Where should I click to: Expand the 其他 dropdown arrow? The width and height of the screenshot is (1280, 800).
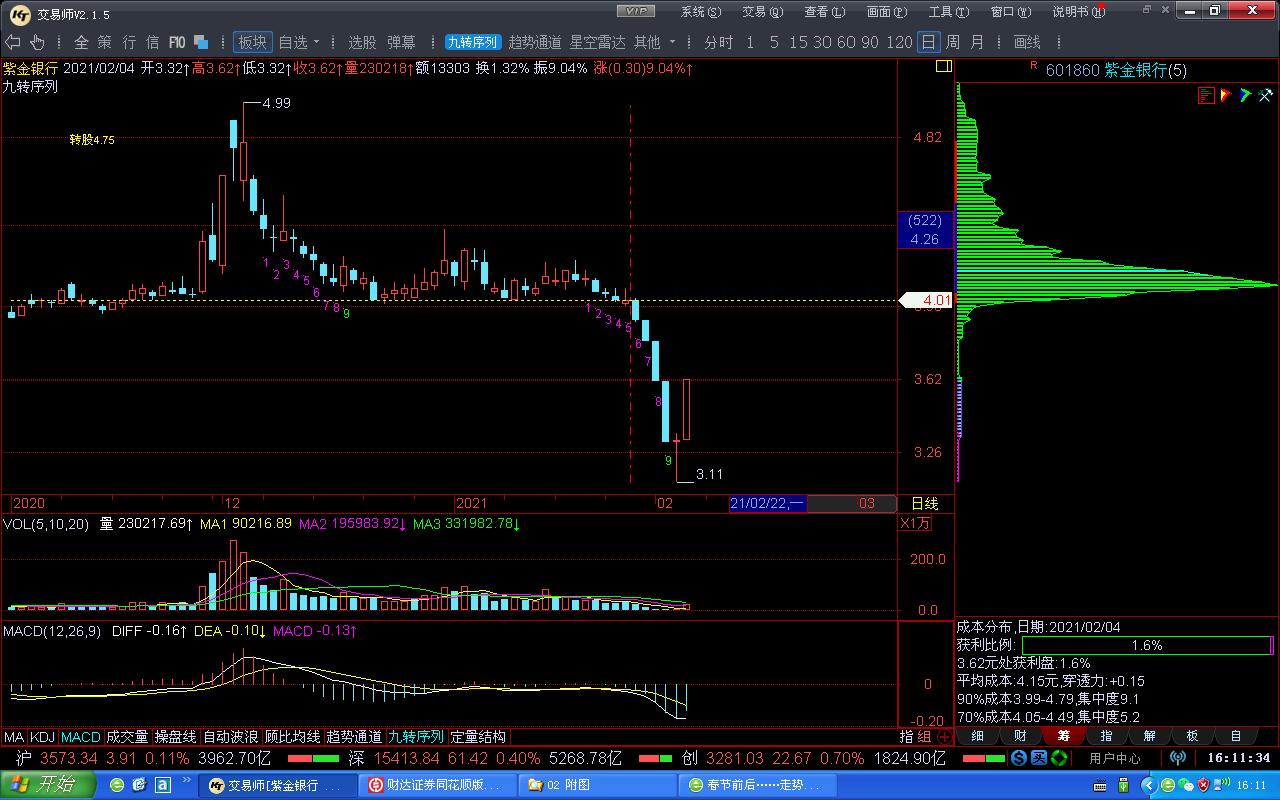click(672, 42)
